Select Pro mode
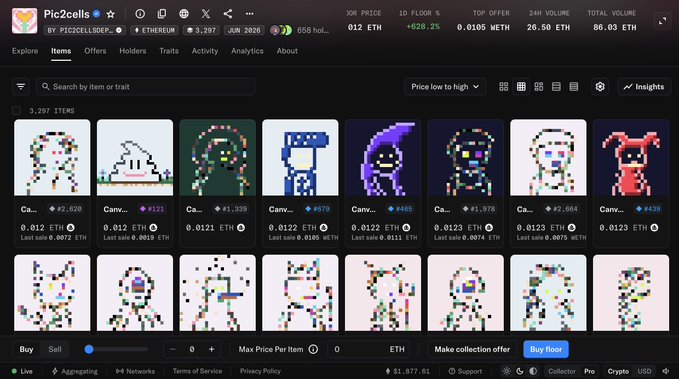Image resolution: width=679 pixels, height=379 pixels. pyautogui.click(x=589, y=371)
